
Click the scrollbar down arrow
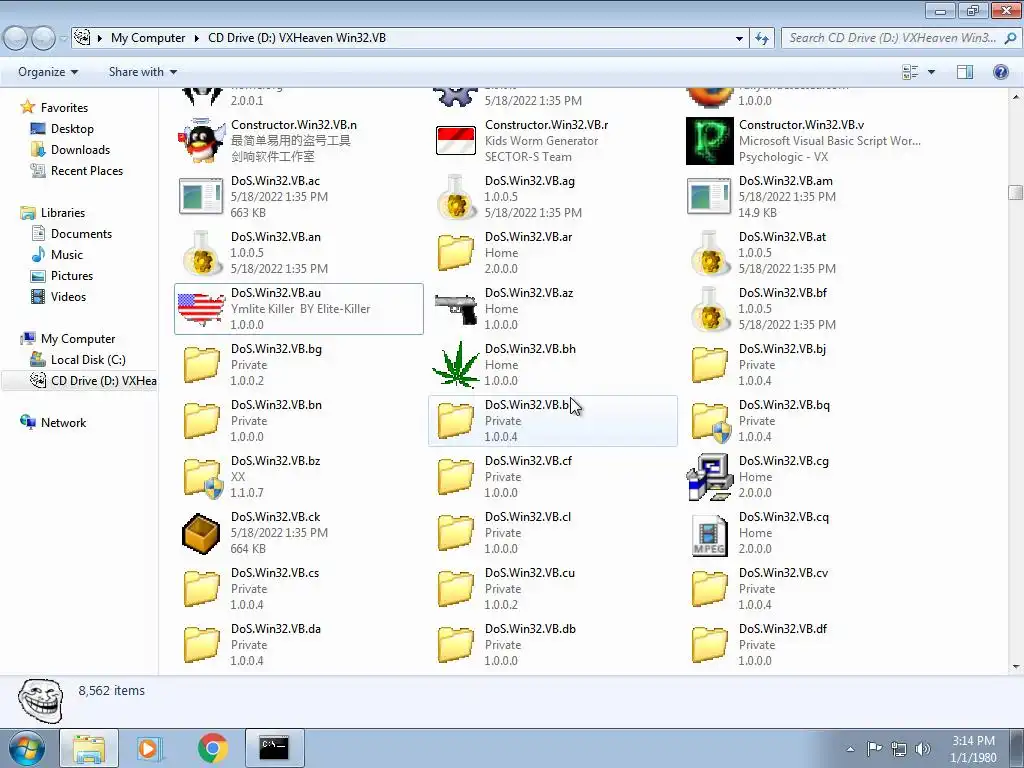pos(1016,667)
